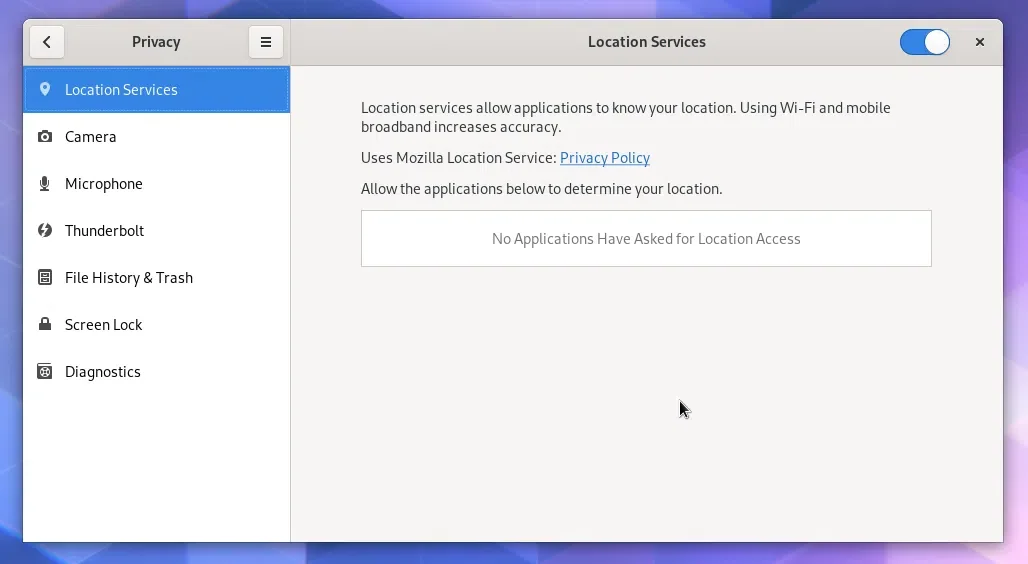Open the Microphone privacy panel
This screenshot has width=1028, height=564.
coord(156,184)
